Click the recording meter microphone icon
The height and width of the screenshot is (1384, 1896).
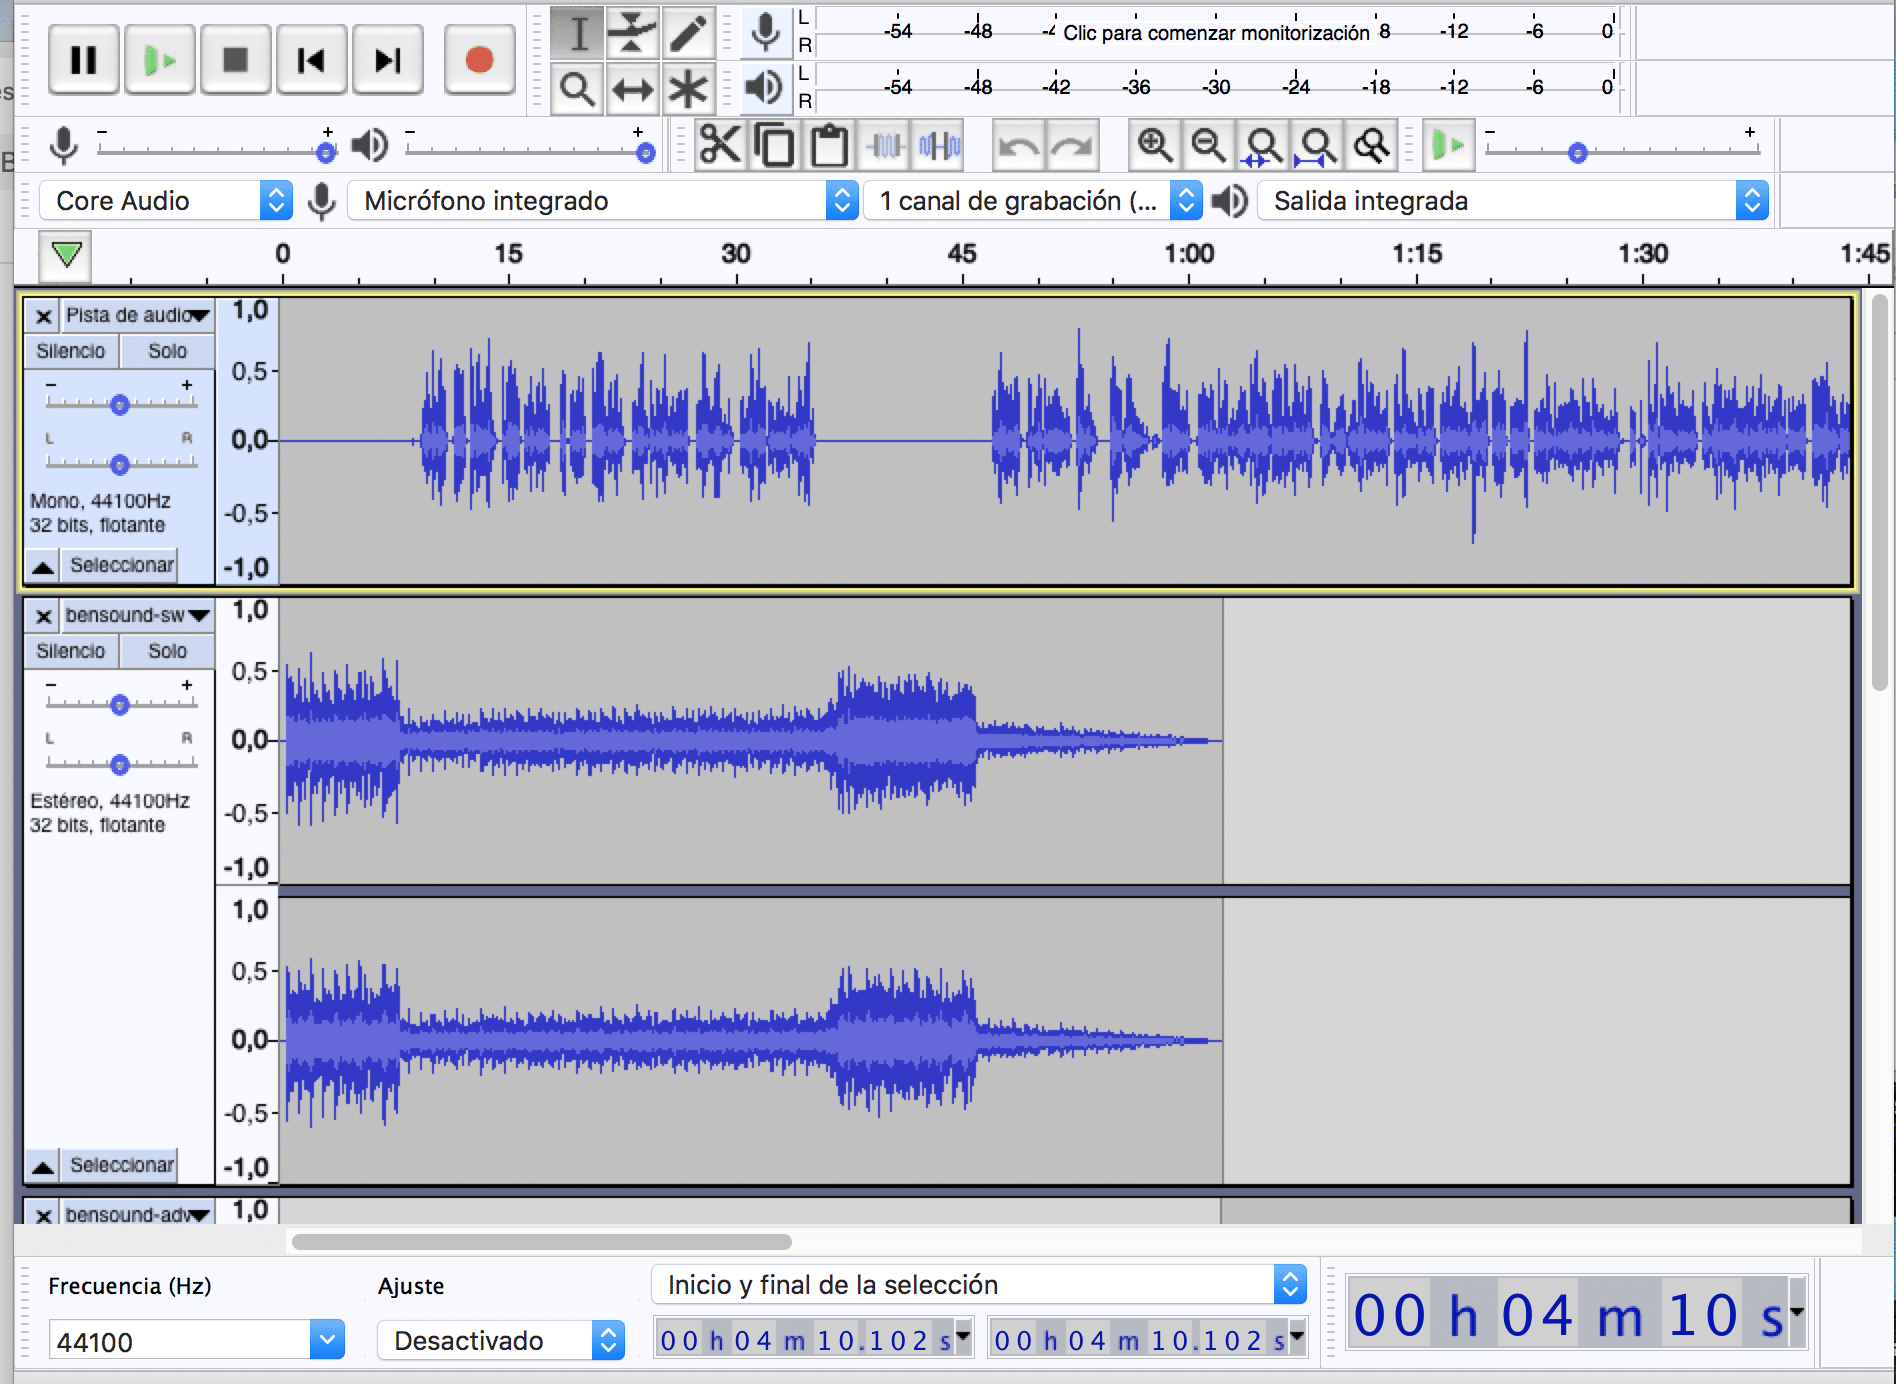[765, 32]
